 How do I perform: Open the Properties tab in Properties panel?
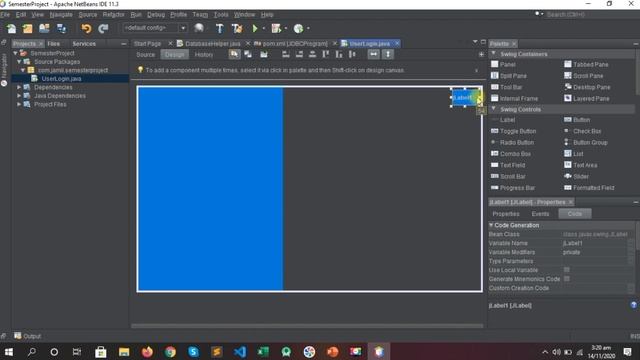(x=506, y=214)
